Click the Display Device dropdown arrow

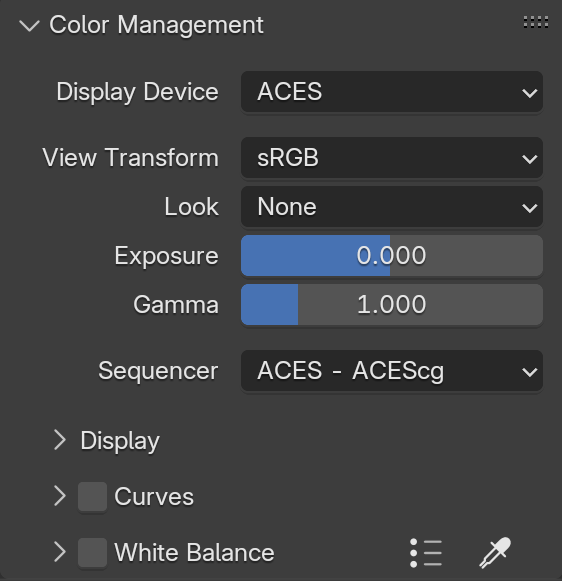[x=529, y=93]
